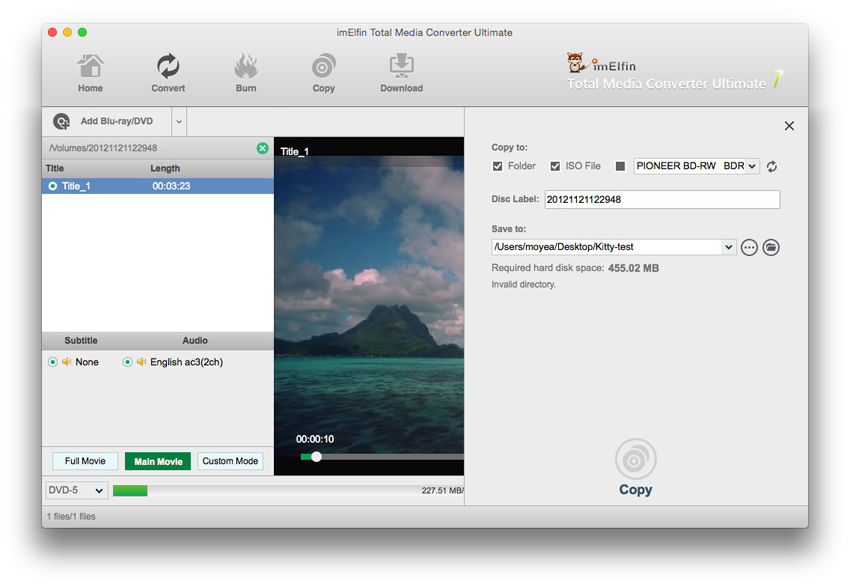Click the Title column header

55,169
